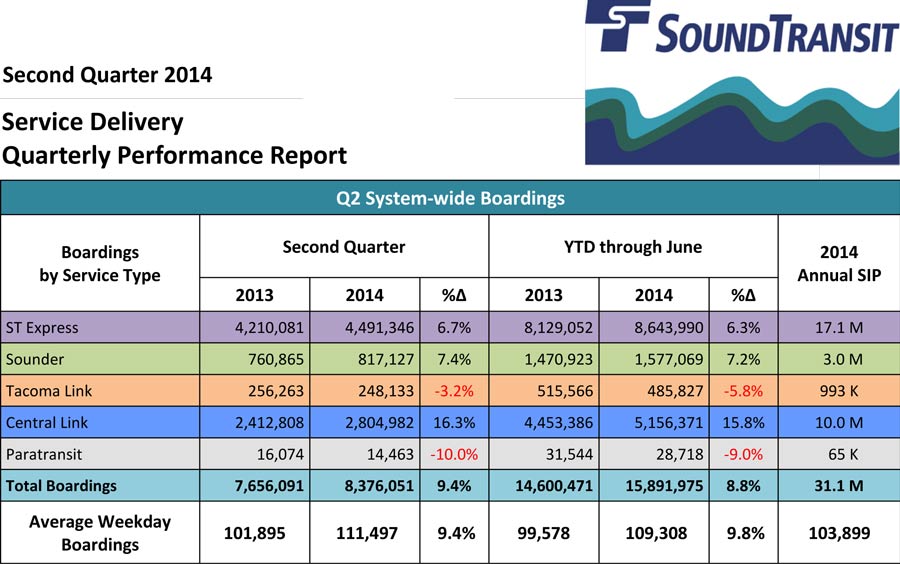Select the Total Boardings row label
Screen dimensions: 900x564
pyautogui.click(x=61, y=486)
